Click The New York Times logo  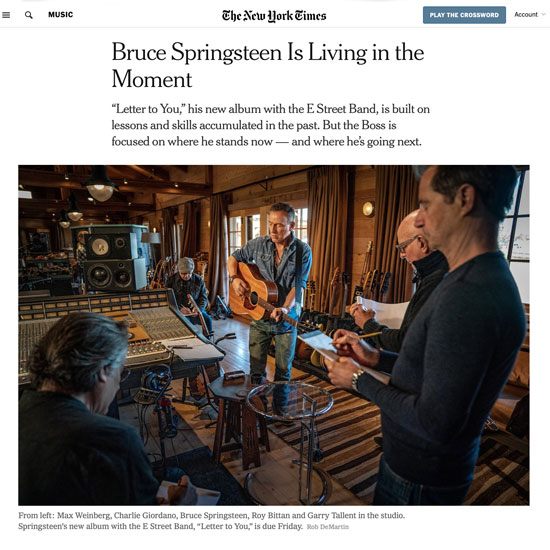(x=274, y=16)
